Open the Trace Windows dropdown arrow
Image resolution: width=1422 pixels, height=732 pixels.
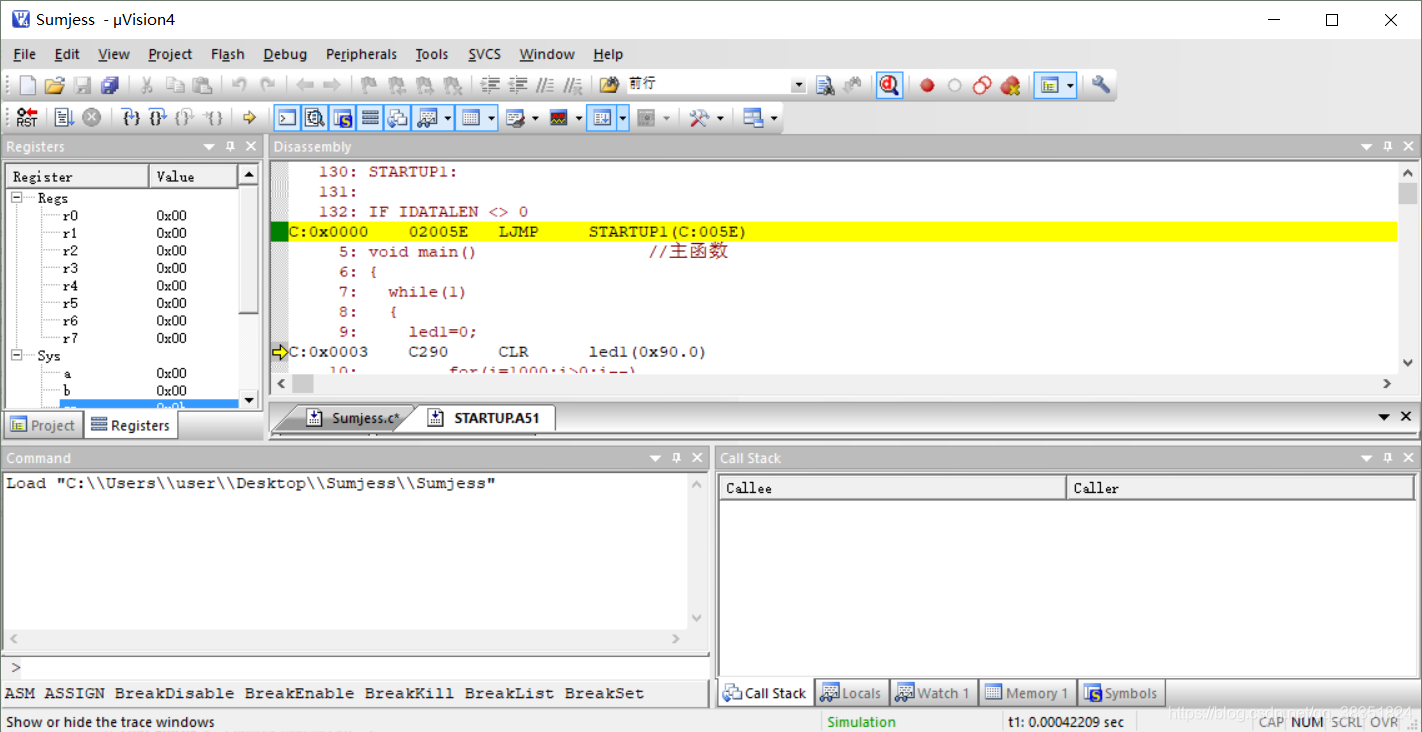coord(622,118)
